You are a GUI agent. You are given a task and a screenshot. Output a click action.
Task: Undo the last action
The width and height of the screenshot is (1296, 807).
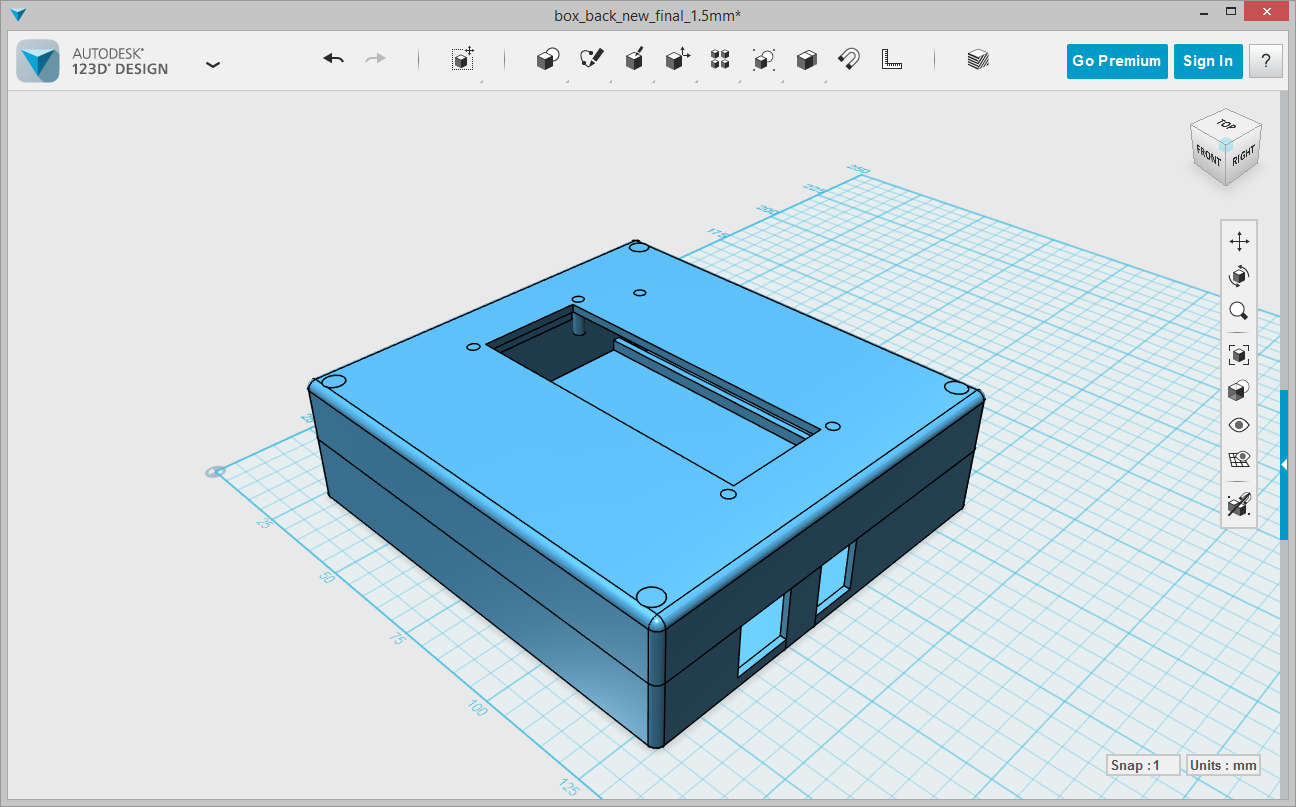point(334,60)
